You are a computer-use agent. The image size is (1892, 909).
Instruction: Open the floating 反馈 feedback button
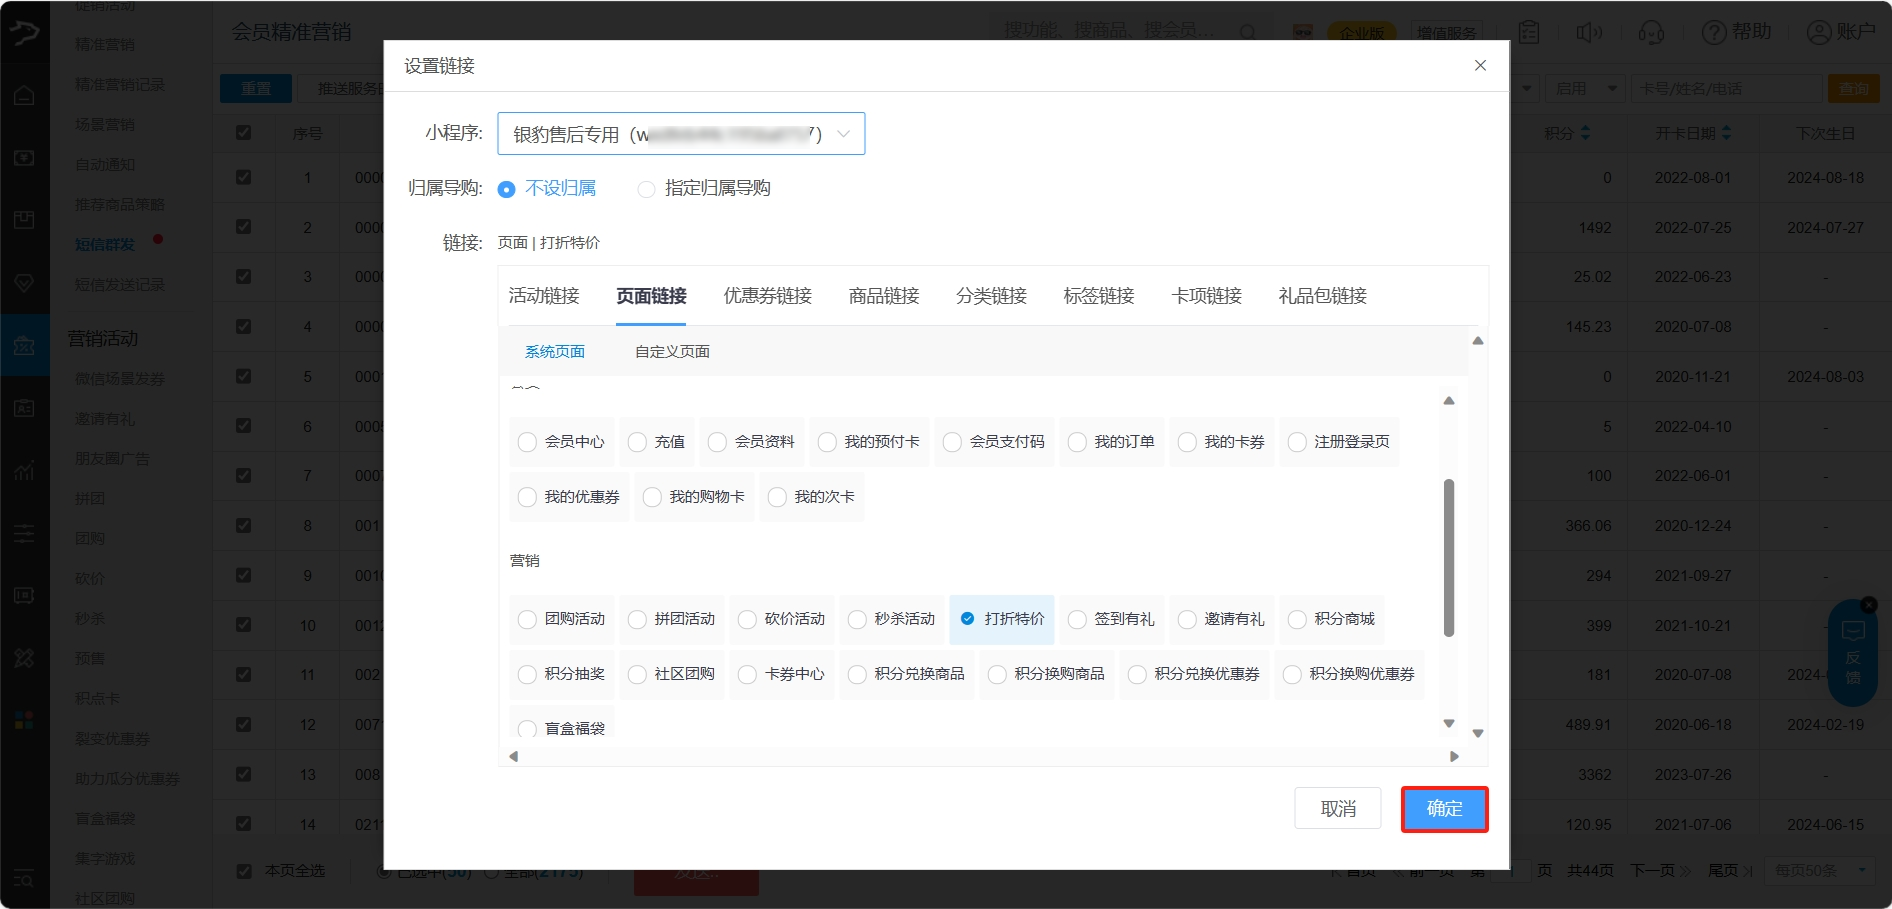coord(1852,654)
